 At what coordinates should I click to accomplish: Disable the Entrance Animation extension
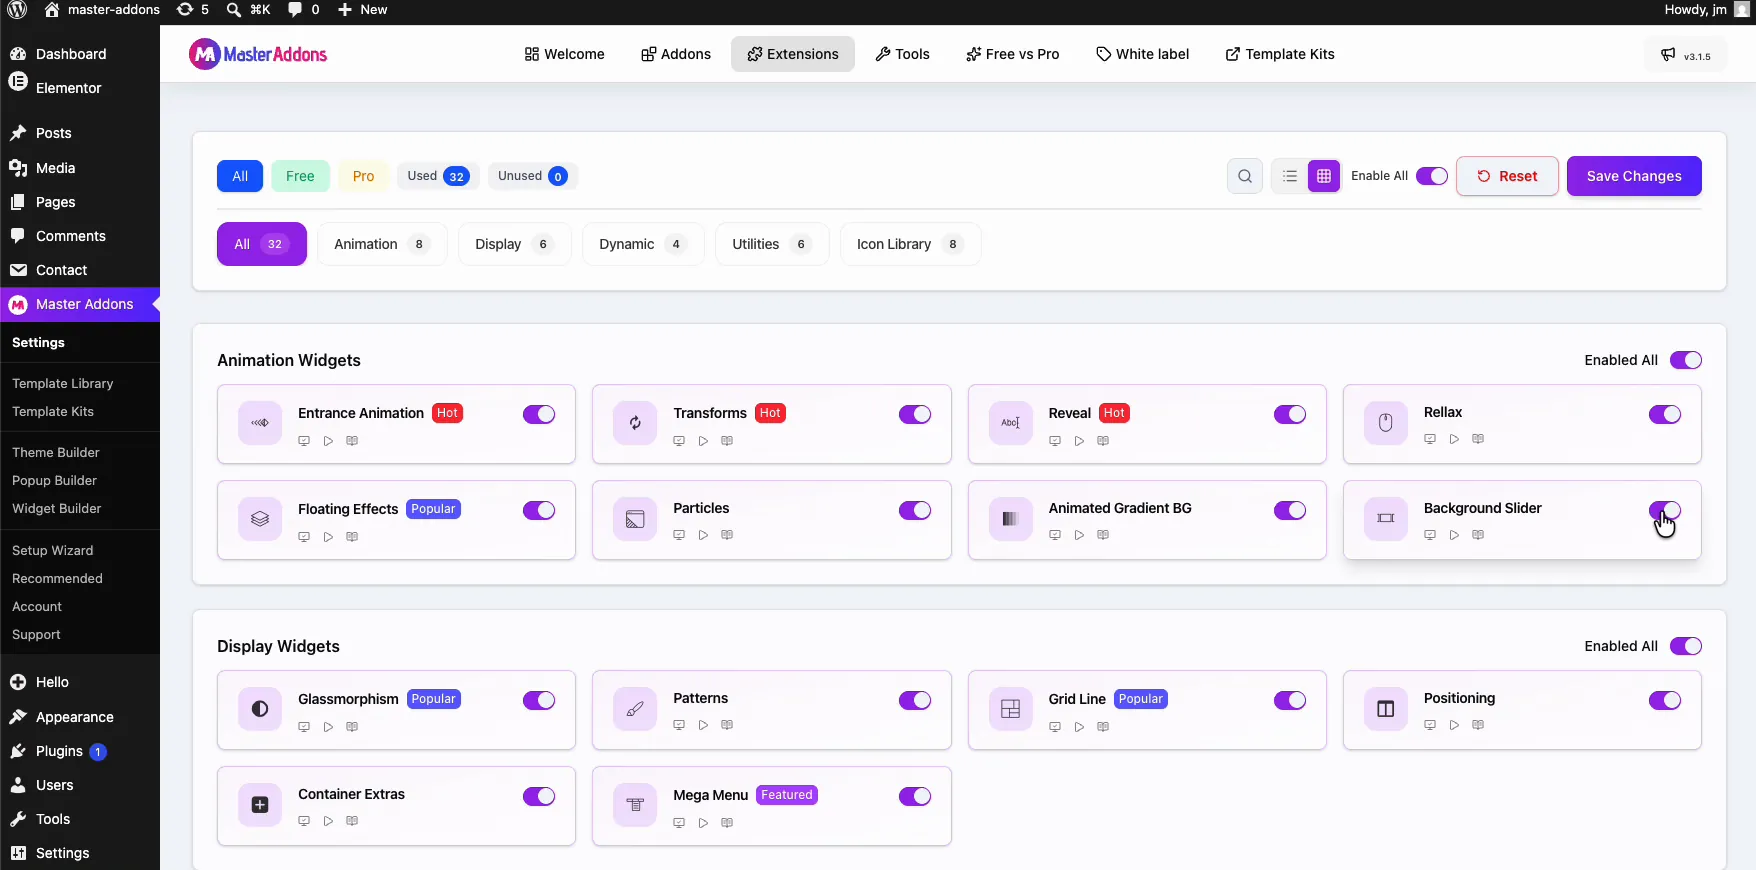click(539, 414)
